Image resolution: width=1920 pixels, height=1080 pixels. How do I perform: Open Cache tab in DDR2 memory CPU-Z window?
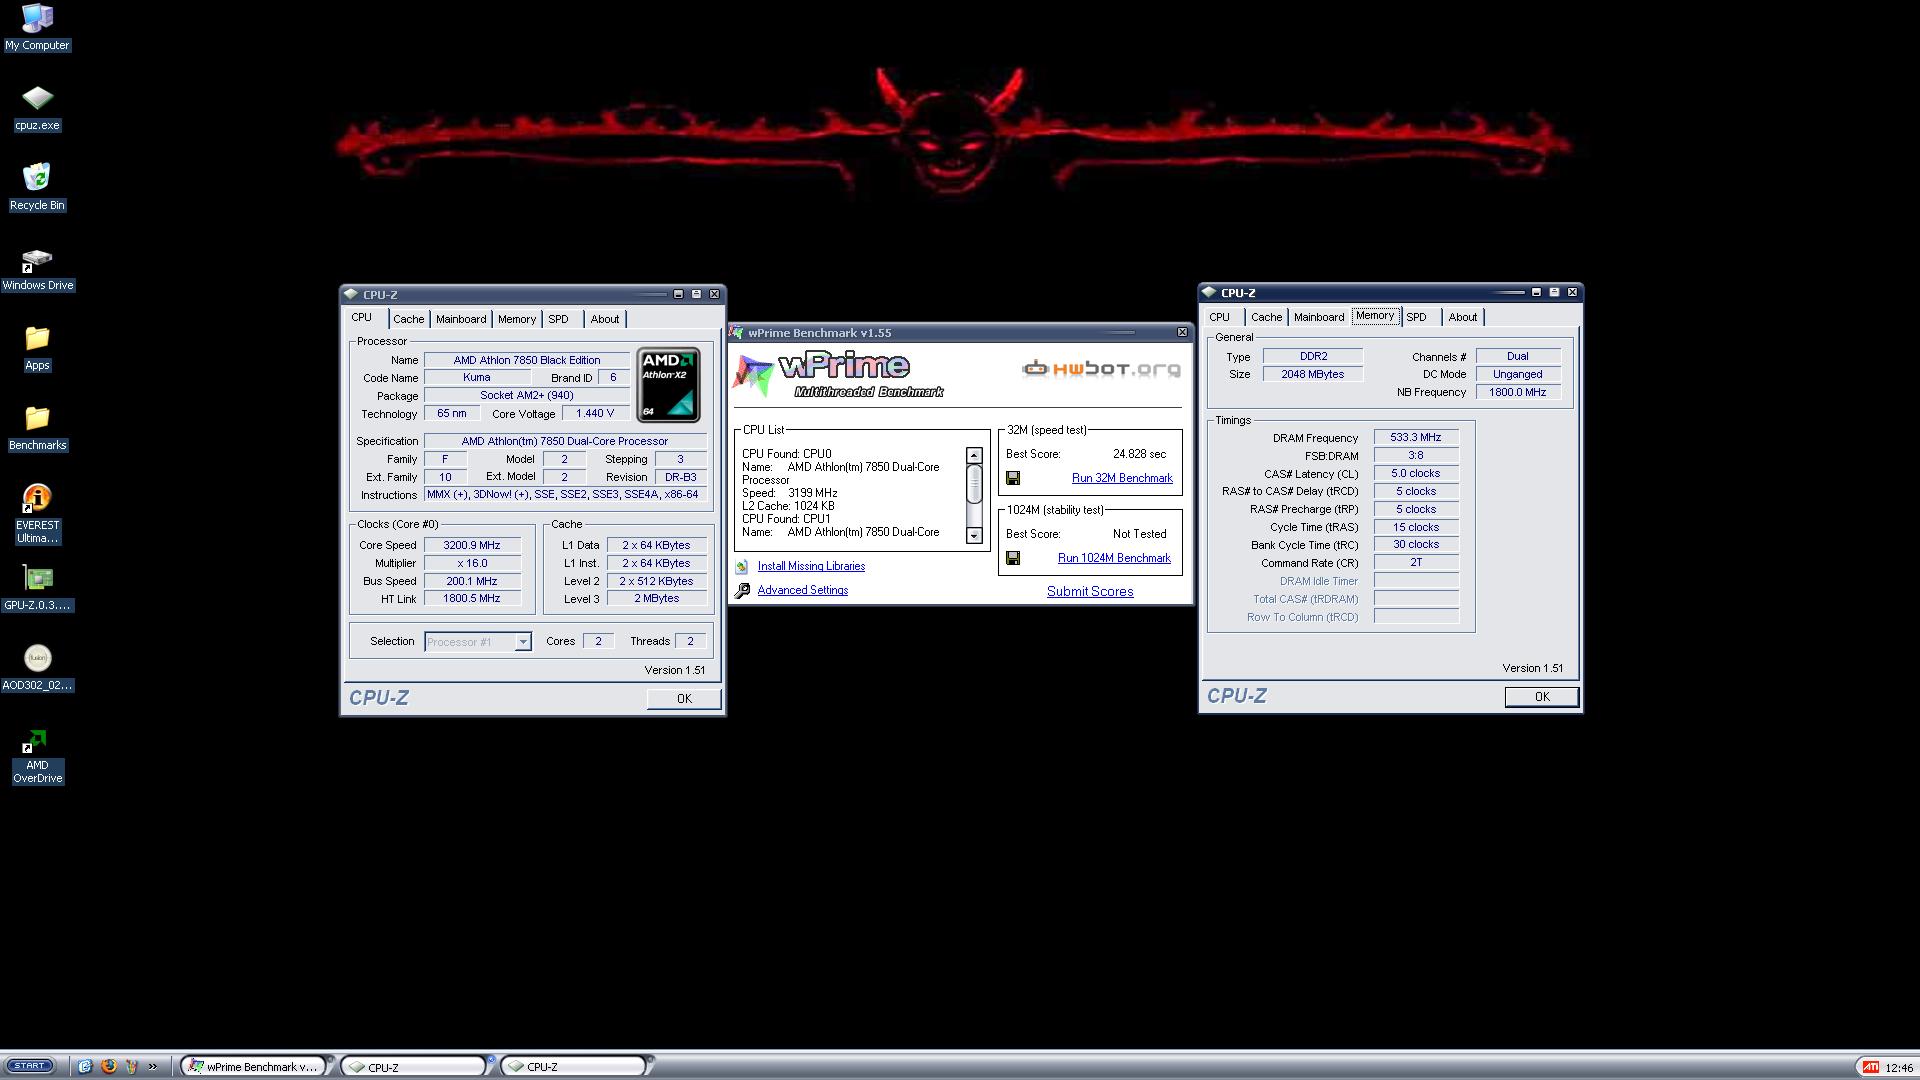(1266, 317)
